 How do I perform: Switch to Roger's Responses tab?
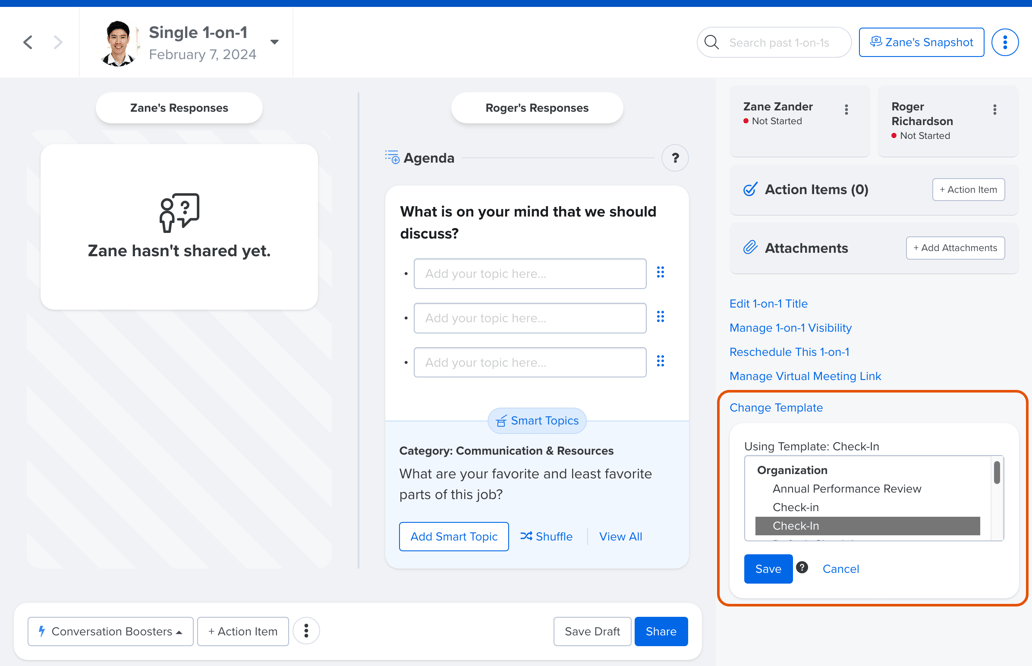(x=537, y=108)
